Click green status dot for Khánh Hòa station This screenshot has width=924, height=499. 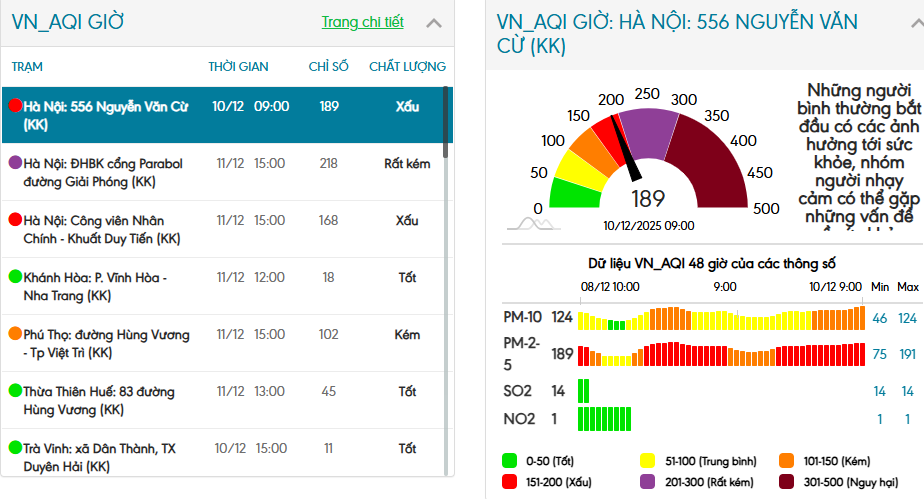(x=15, y=277)
